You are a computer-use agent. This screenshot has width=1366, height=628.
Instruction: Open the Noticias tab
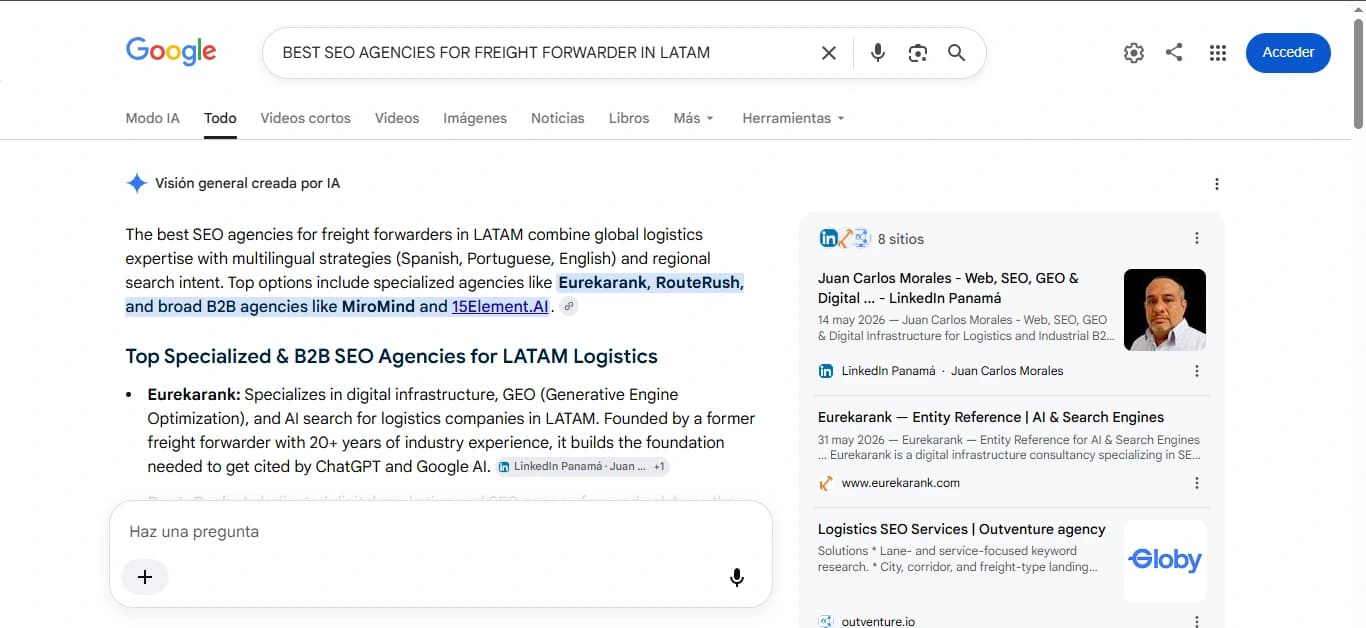[557, 118]
